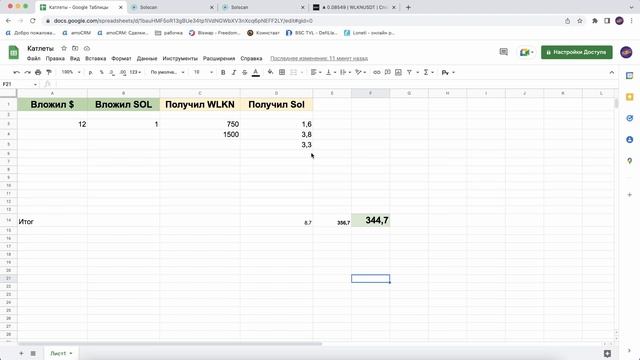This screenshot has height=360, width=640.
Task: Open the Расширения menu
Action: [x=219, y=58]
